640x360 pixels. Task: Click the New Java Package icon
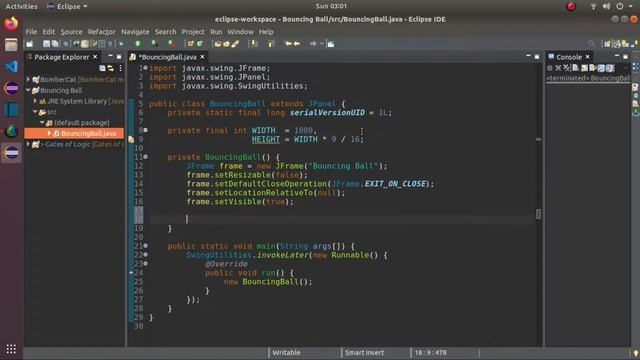click(x=191, y=44)
